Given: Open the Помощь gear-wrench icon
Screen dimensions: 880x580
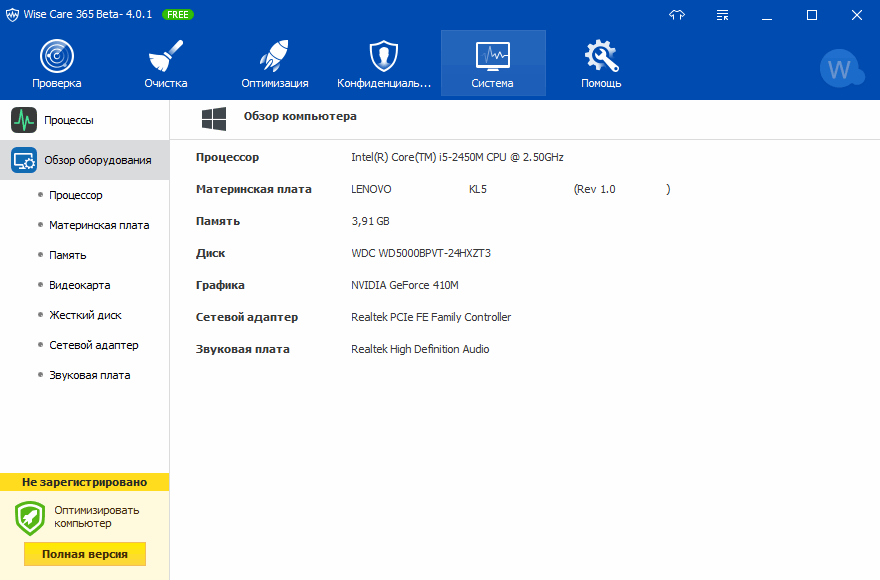Looking at the screenshot, I should (x=601, y=56).
